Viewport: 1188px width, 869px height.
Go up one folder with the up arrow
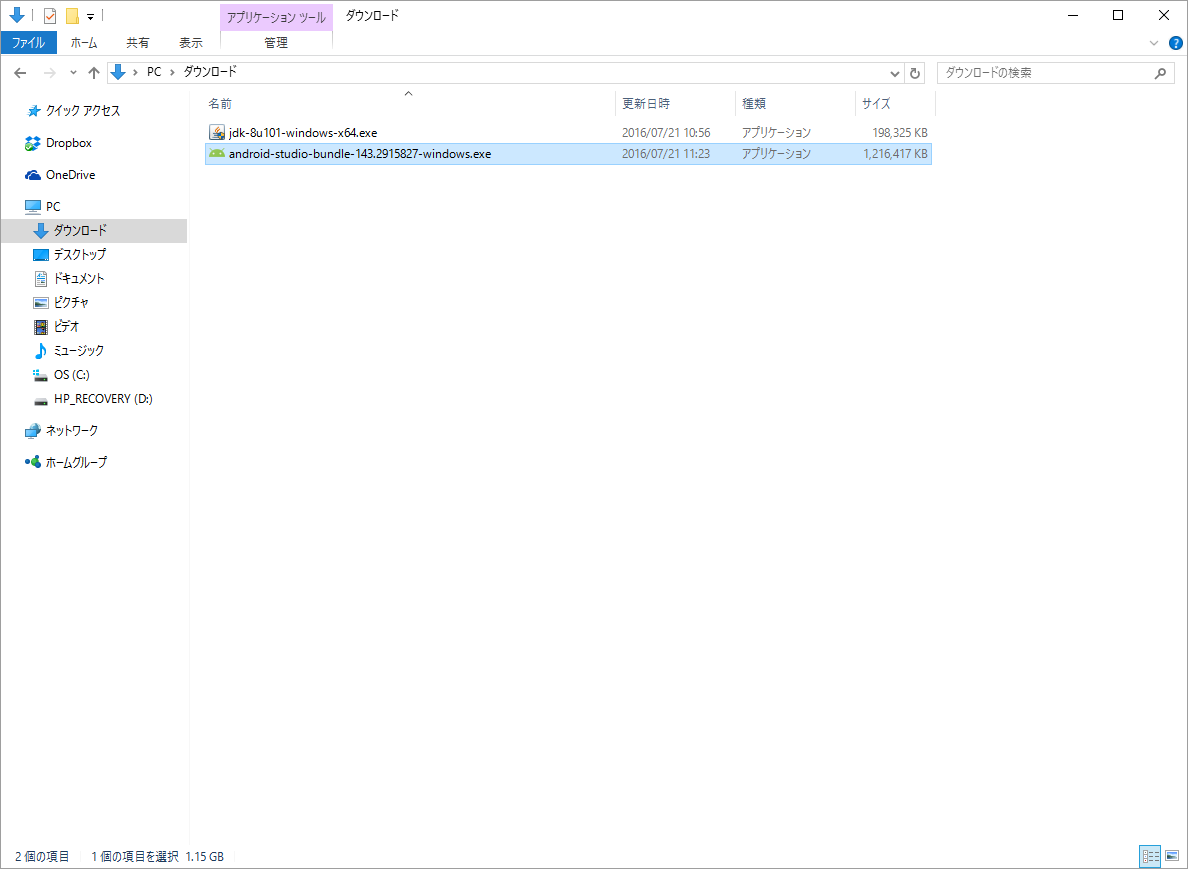point(93,71)
